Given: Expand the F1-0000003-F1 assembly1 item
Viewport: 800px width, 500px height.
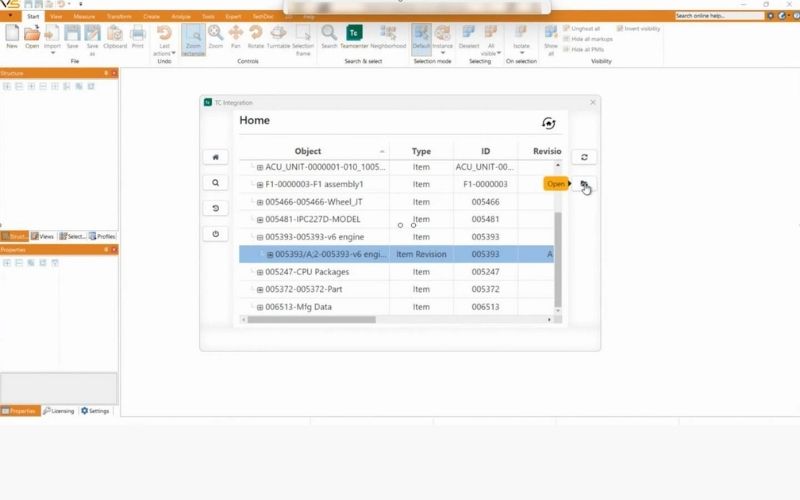Looking at the screenshot, I should (260, 185).
